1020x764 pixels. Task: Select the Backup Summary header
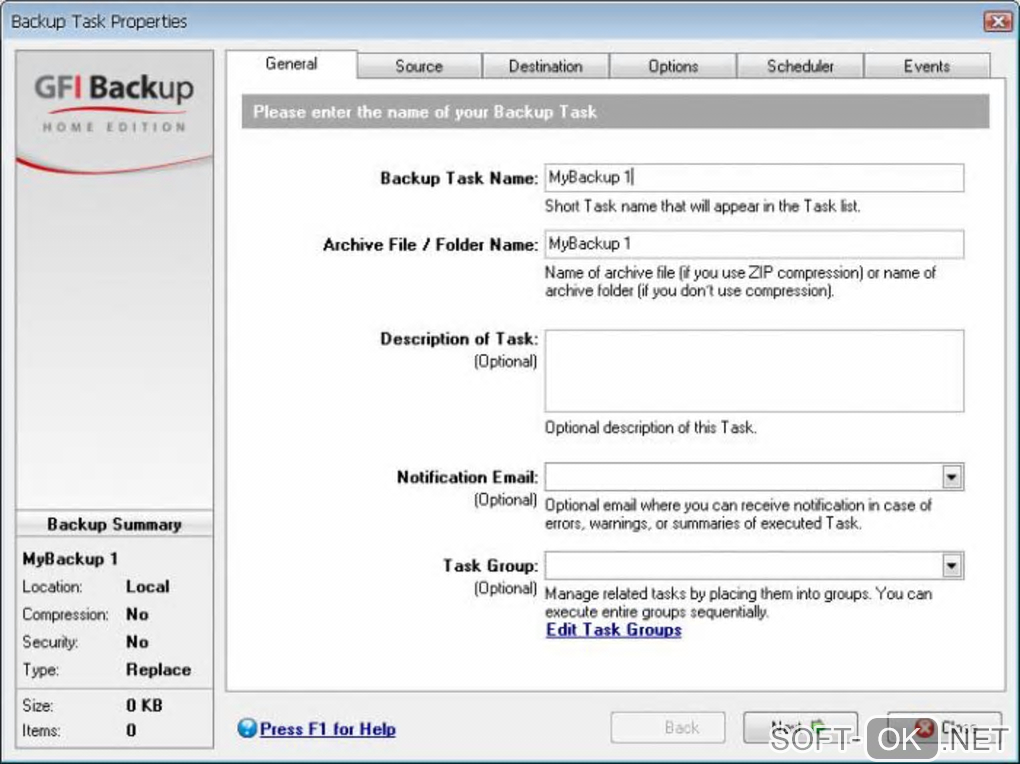click(x=114, y=525)
